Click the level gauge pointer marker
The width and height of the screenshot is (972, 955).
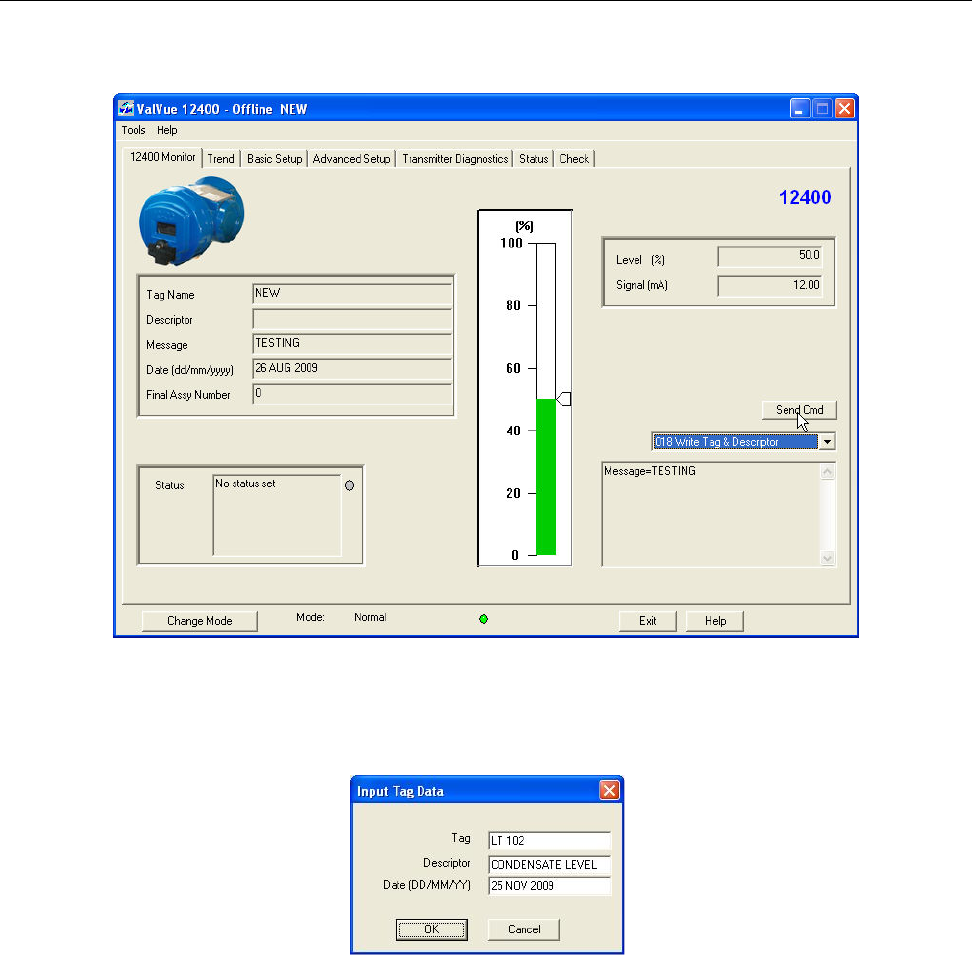tap(563, 399)
